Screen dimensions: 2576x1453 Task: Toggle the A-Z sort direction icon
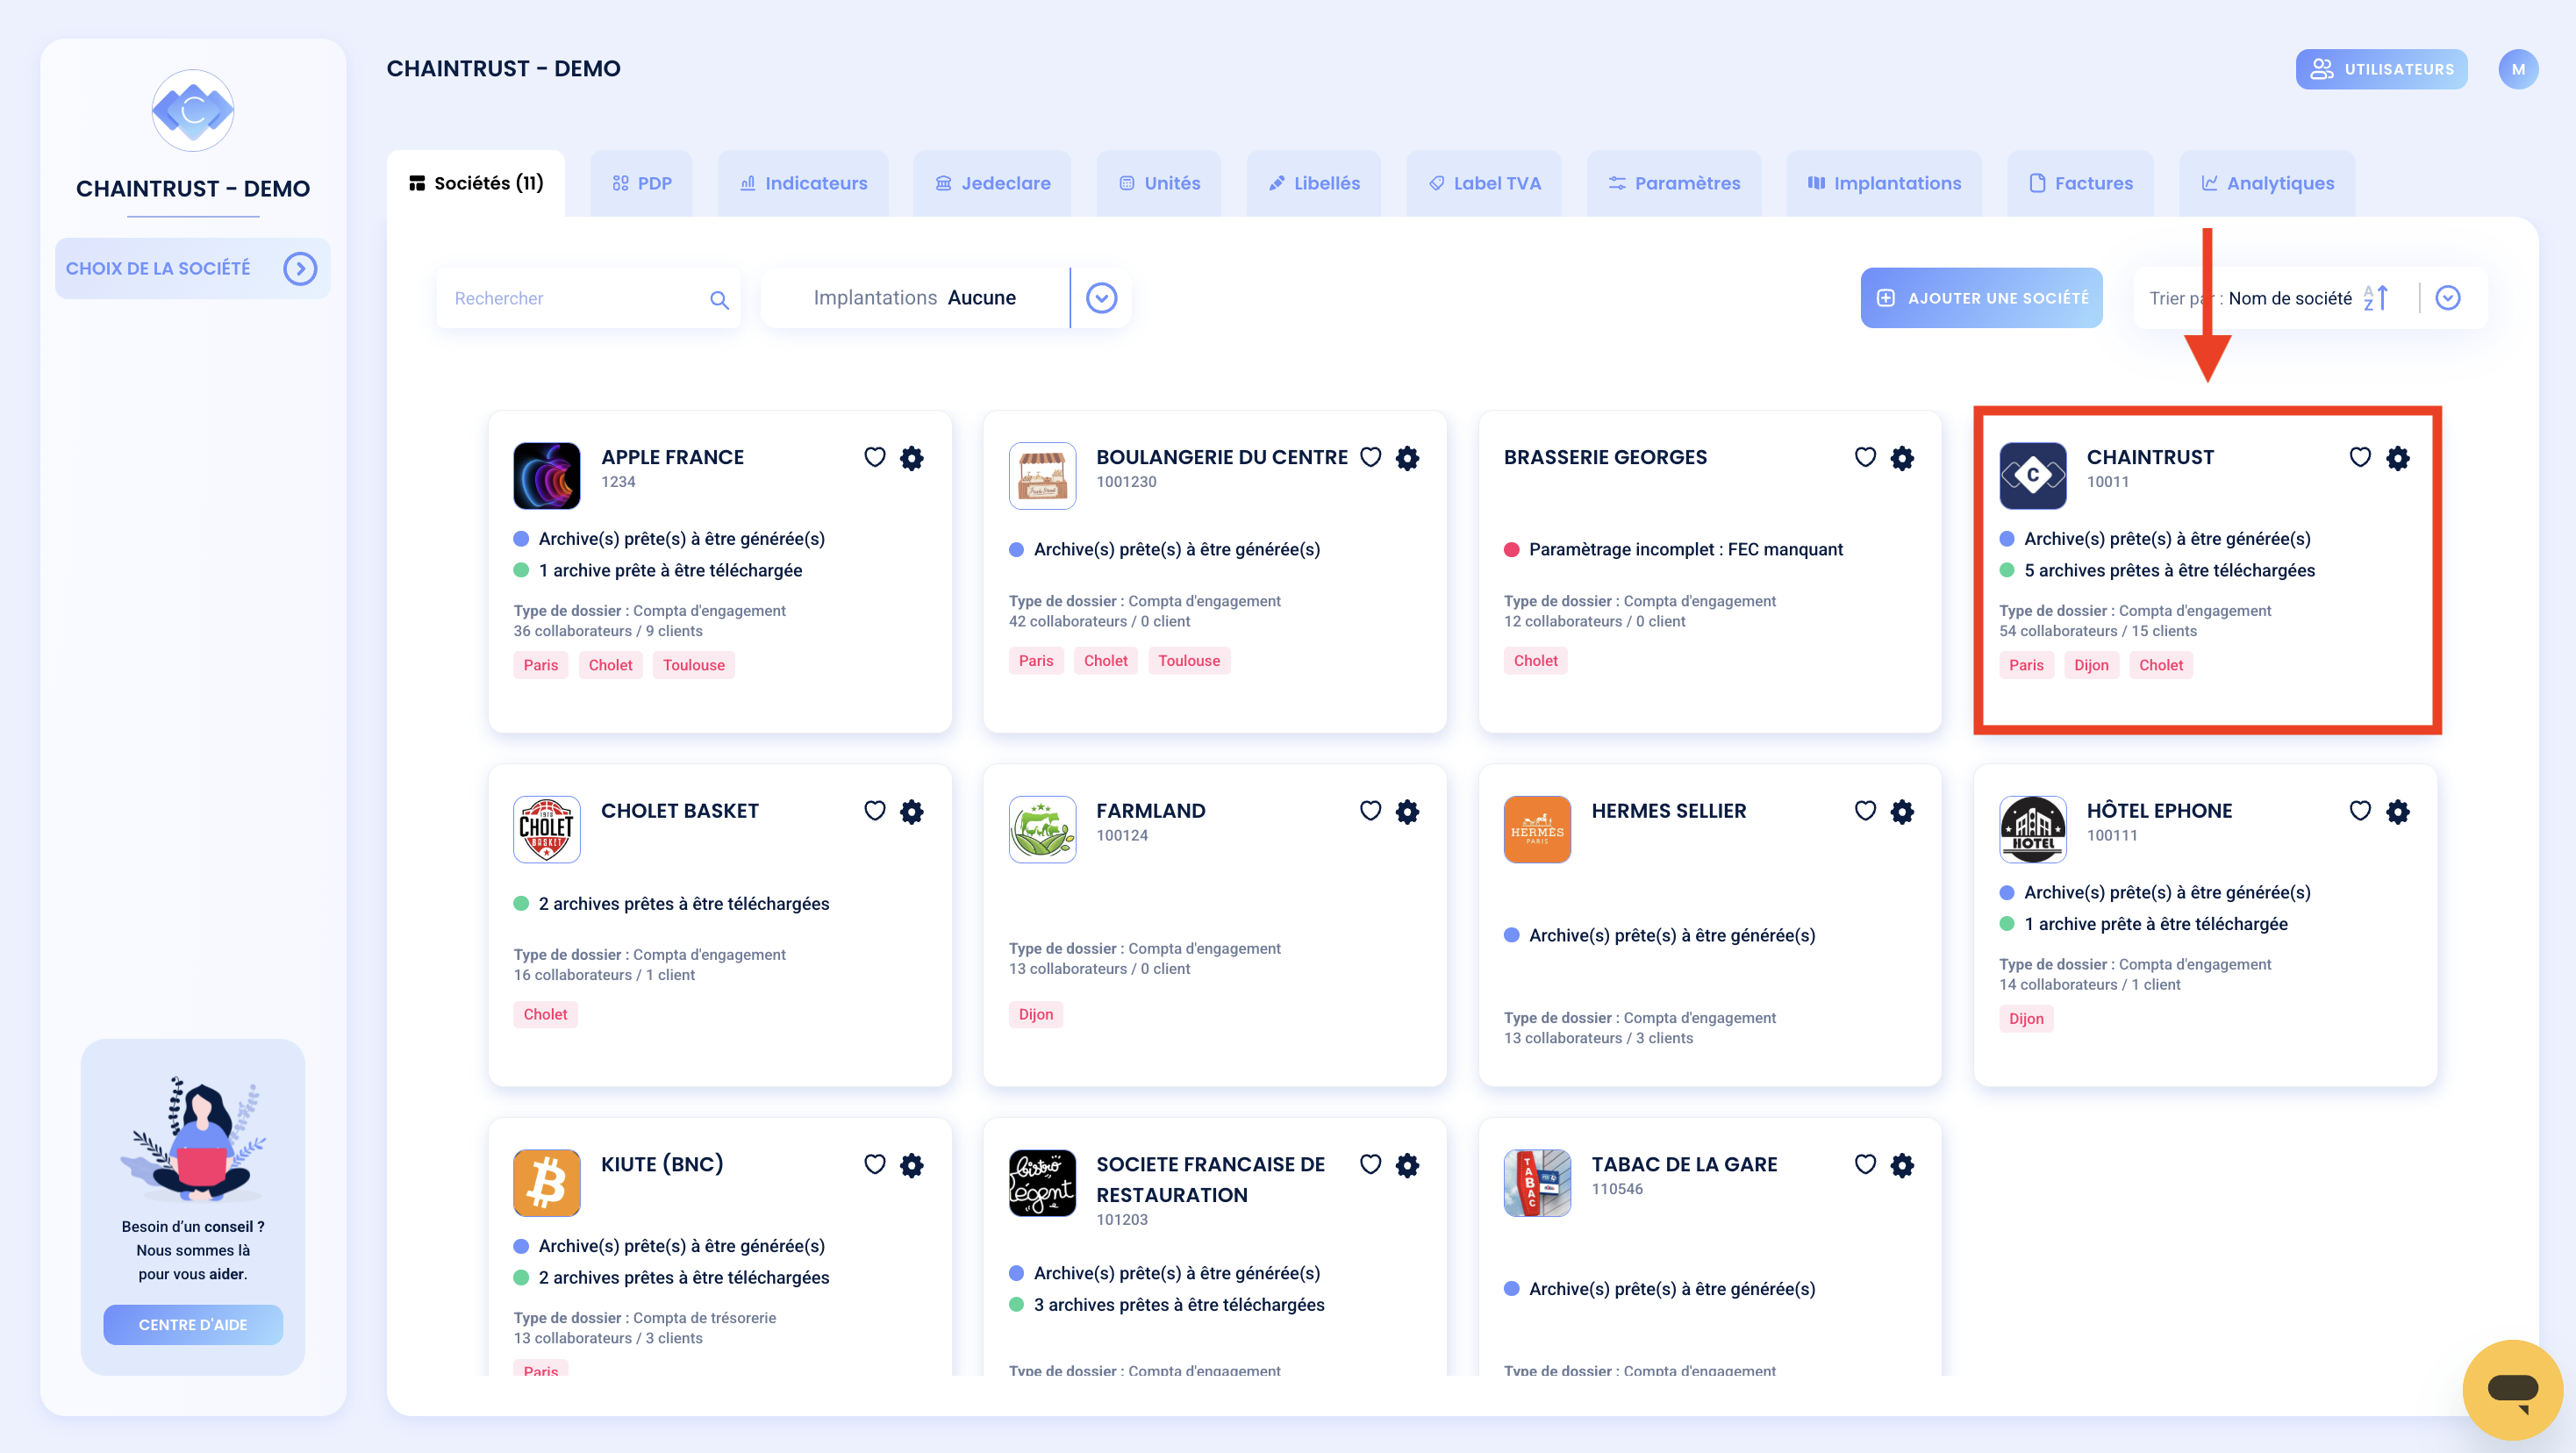[2376, 298]
